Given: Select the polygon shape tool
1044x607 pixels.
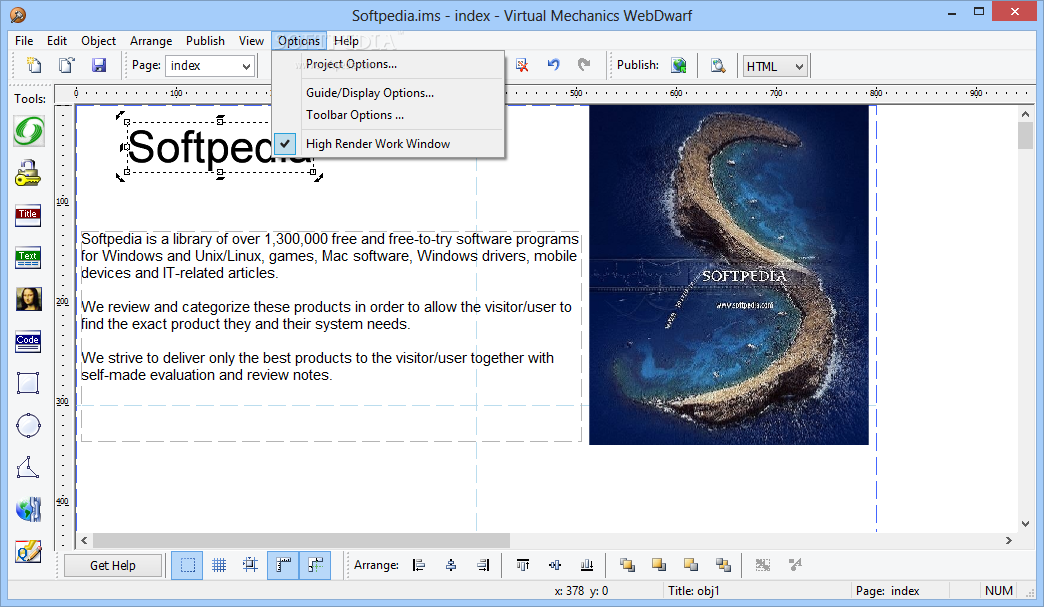Looking at the screenshot, I should click(28, 468).
